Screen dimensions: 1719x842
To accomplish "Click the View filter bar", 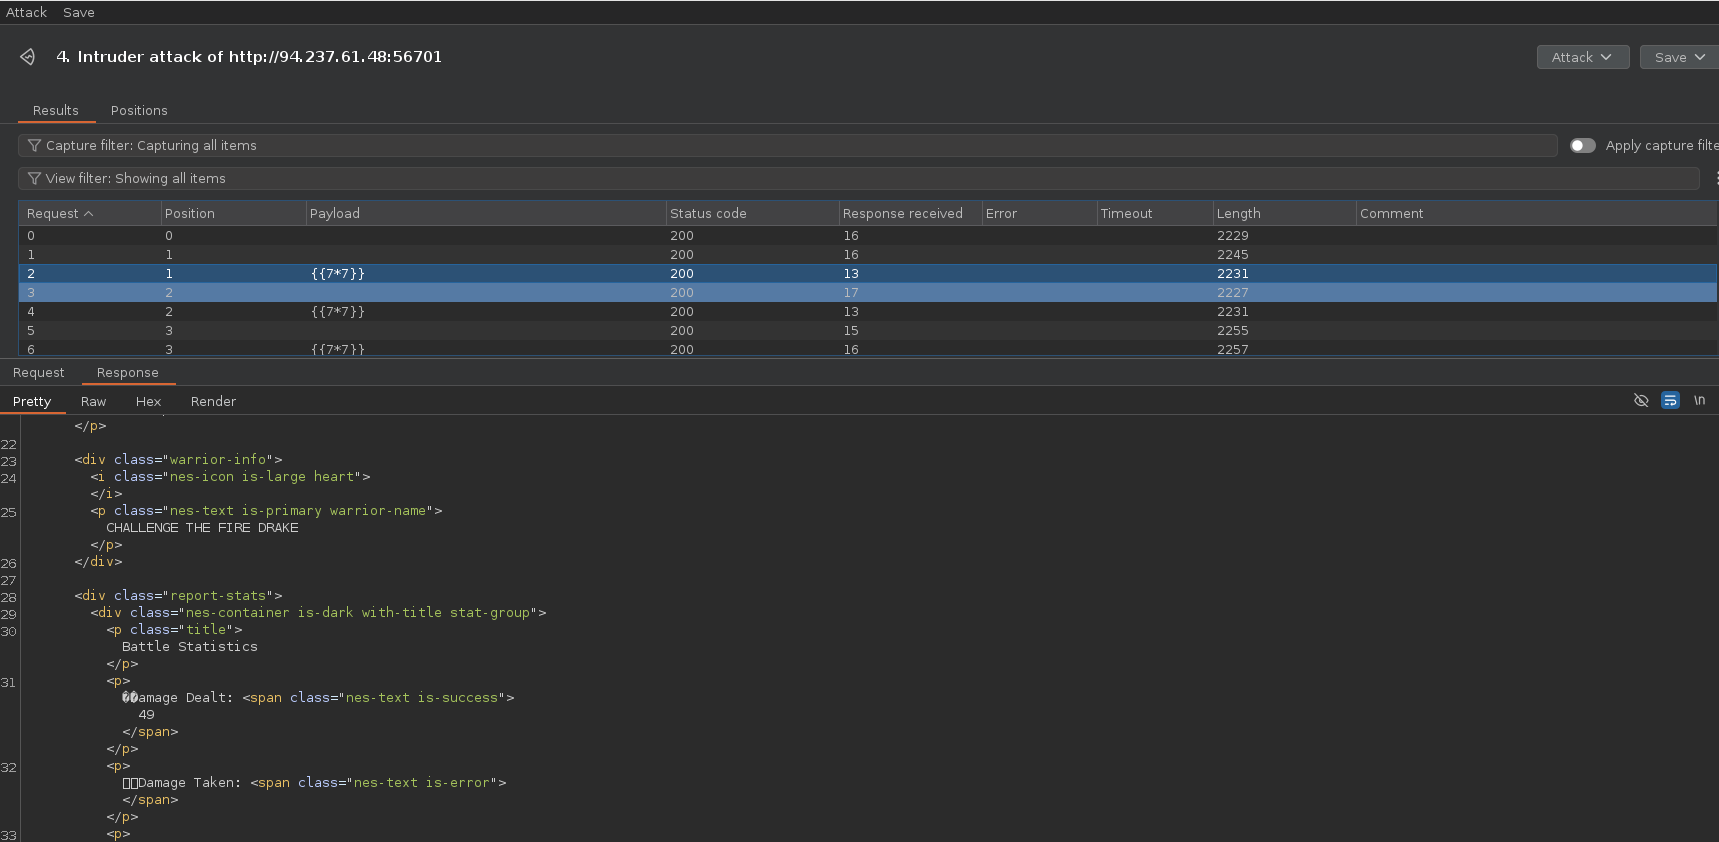I will tap(859, 178).
